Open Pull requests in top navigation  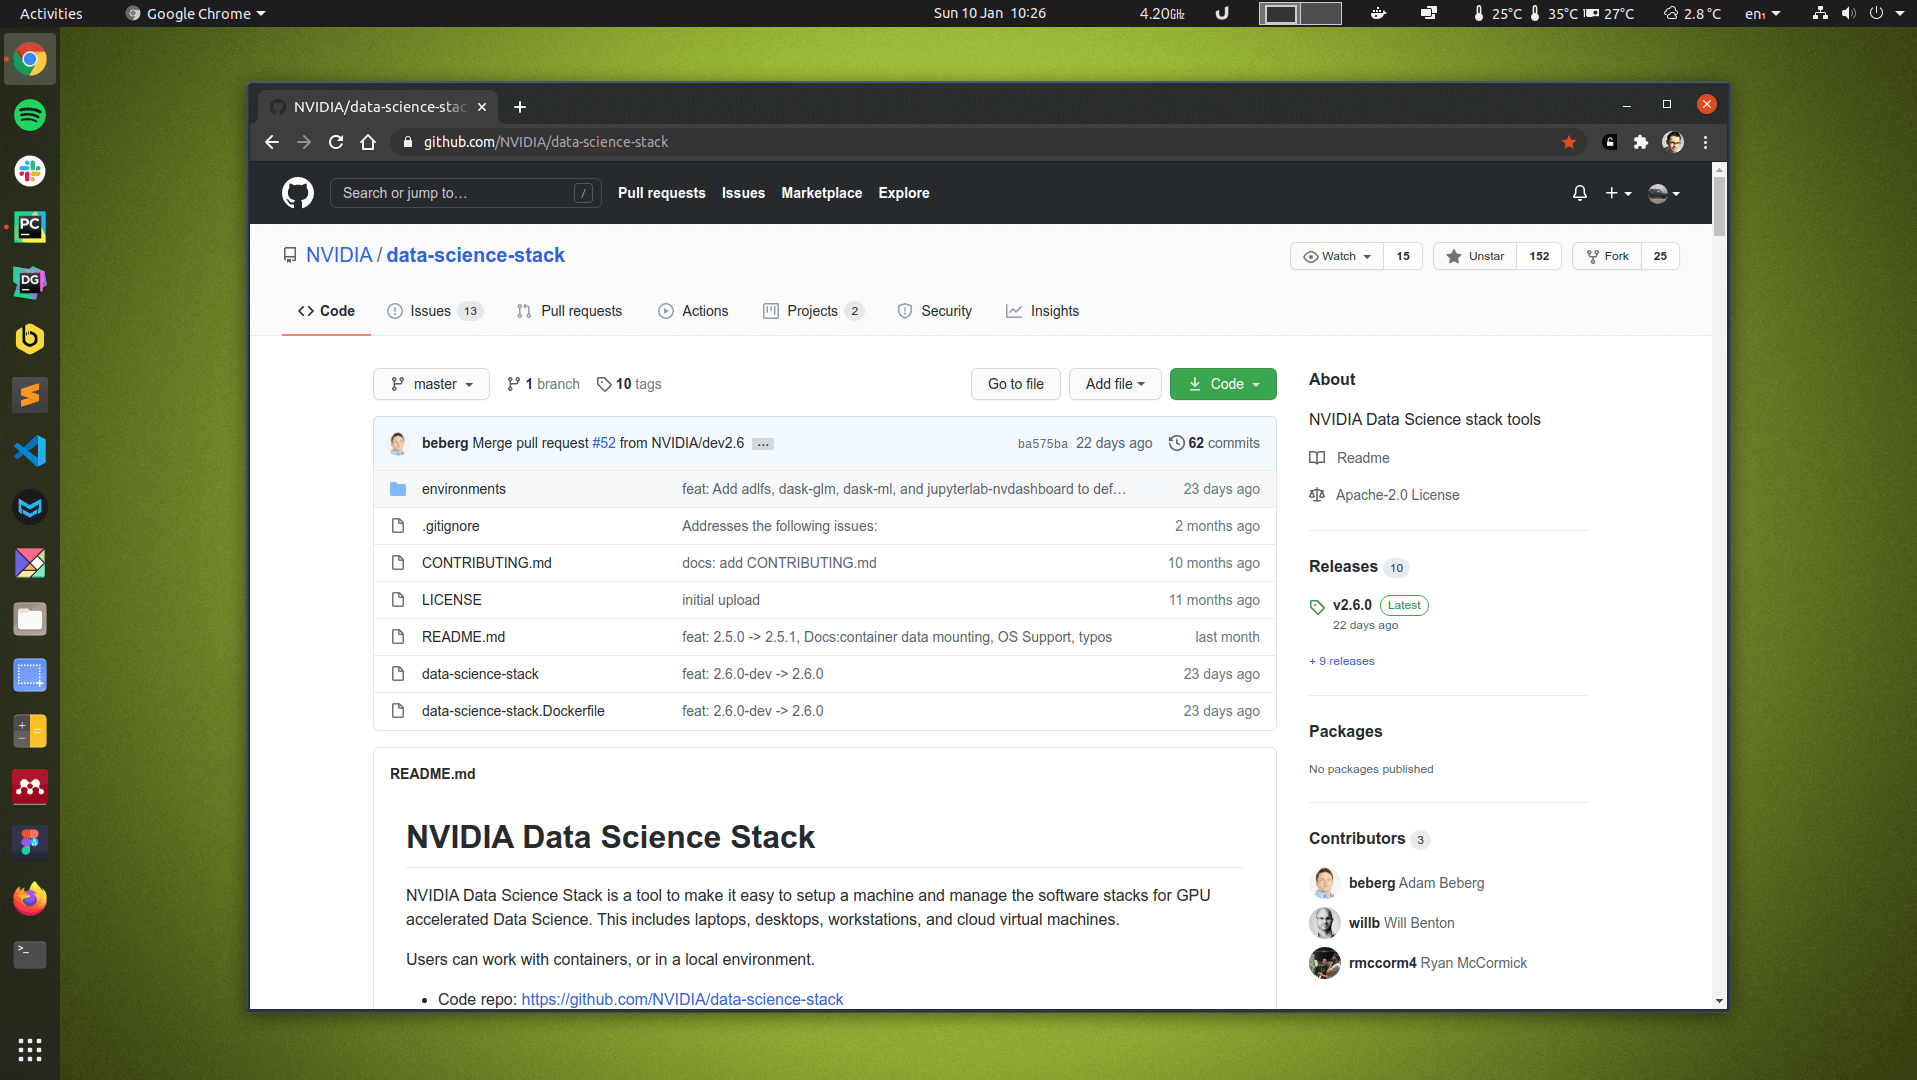(661, 193)
